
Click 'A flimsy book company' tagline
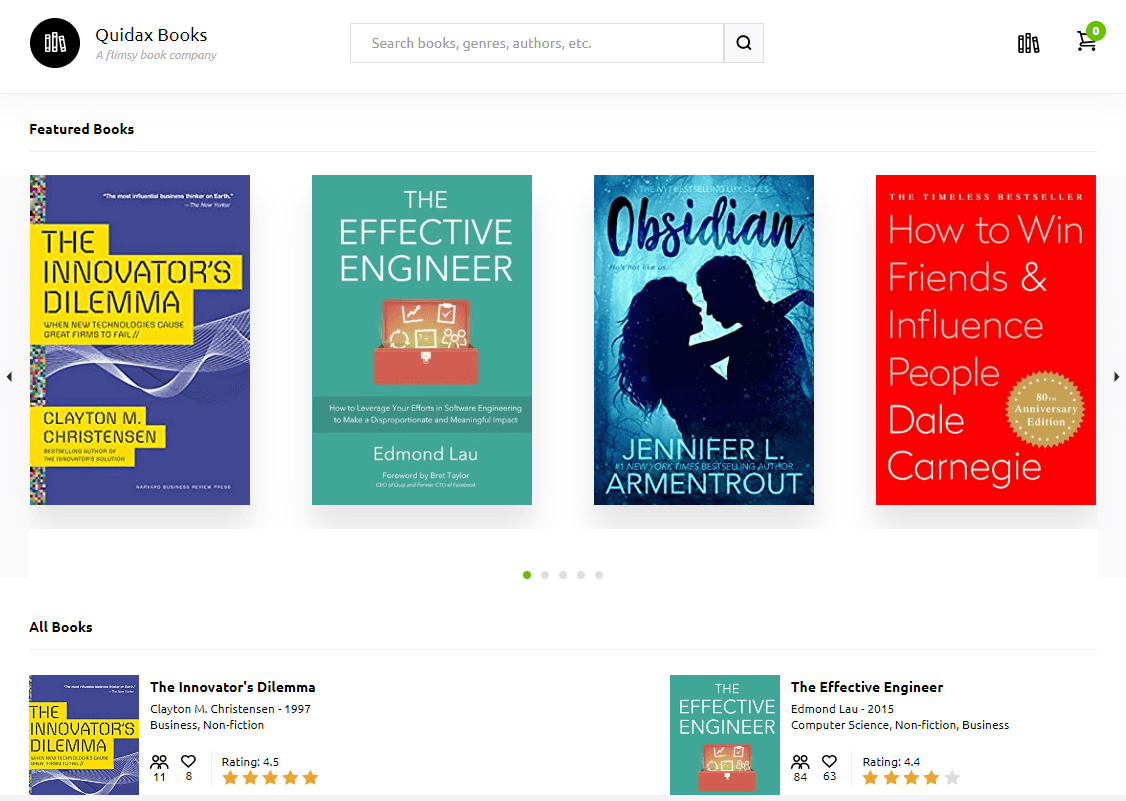click(156, 55)
